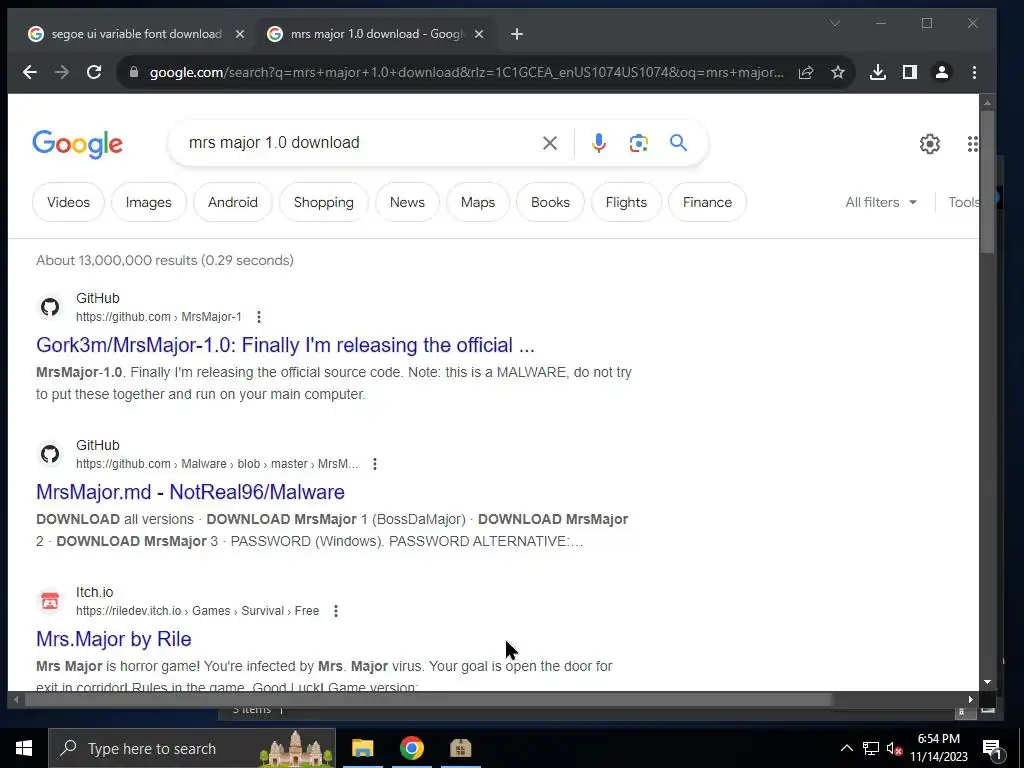Click the horizontal scrollbar thumb
This screenshot has height=768, width=1024.
[x=428, y=699]
